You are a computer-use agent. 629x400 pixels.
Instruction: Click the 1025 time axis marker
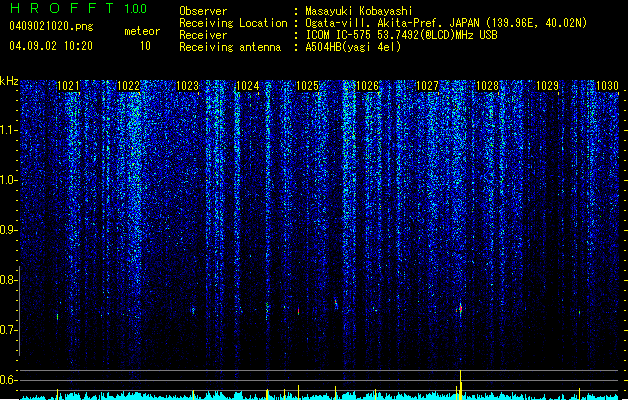point(307,86)
